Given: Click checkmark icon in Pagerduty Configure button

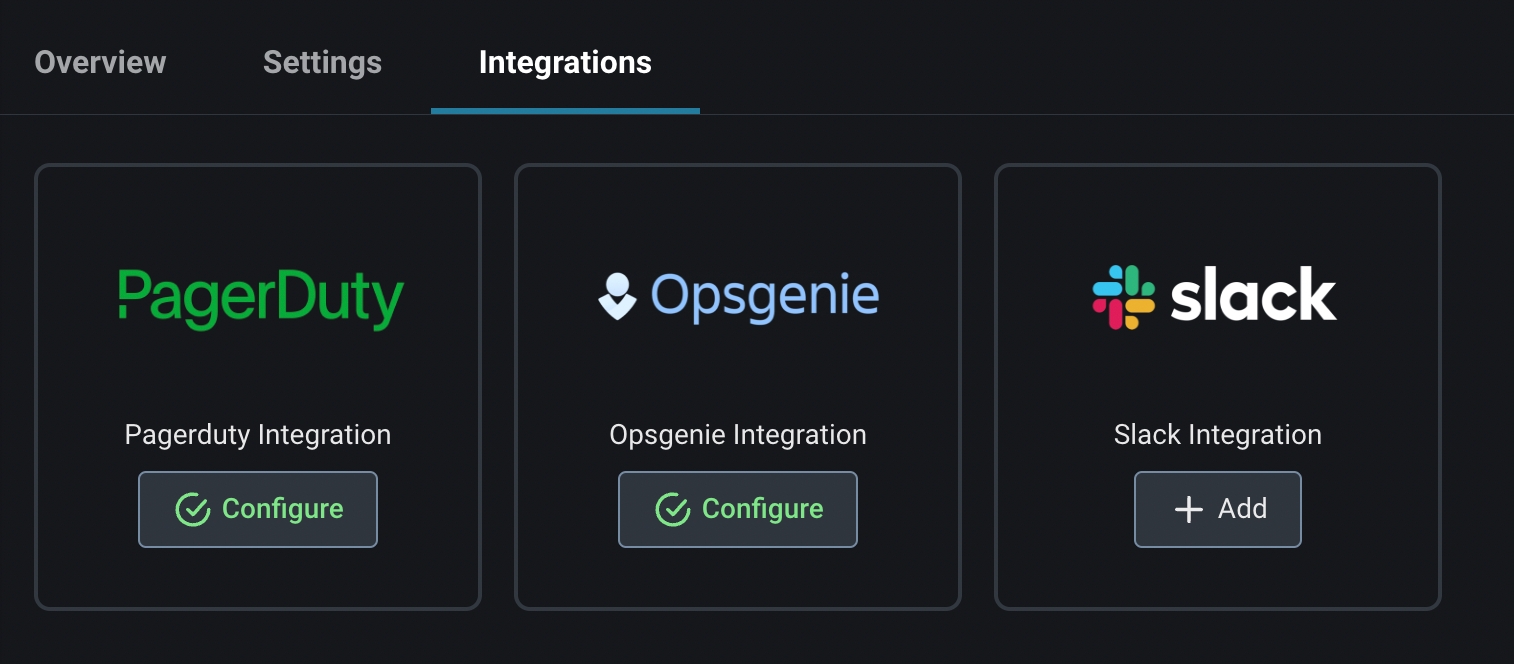Looking at the screenshot, I should point(192,509).
